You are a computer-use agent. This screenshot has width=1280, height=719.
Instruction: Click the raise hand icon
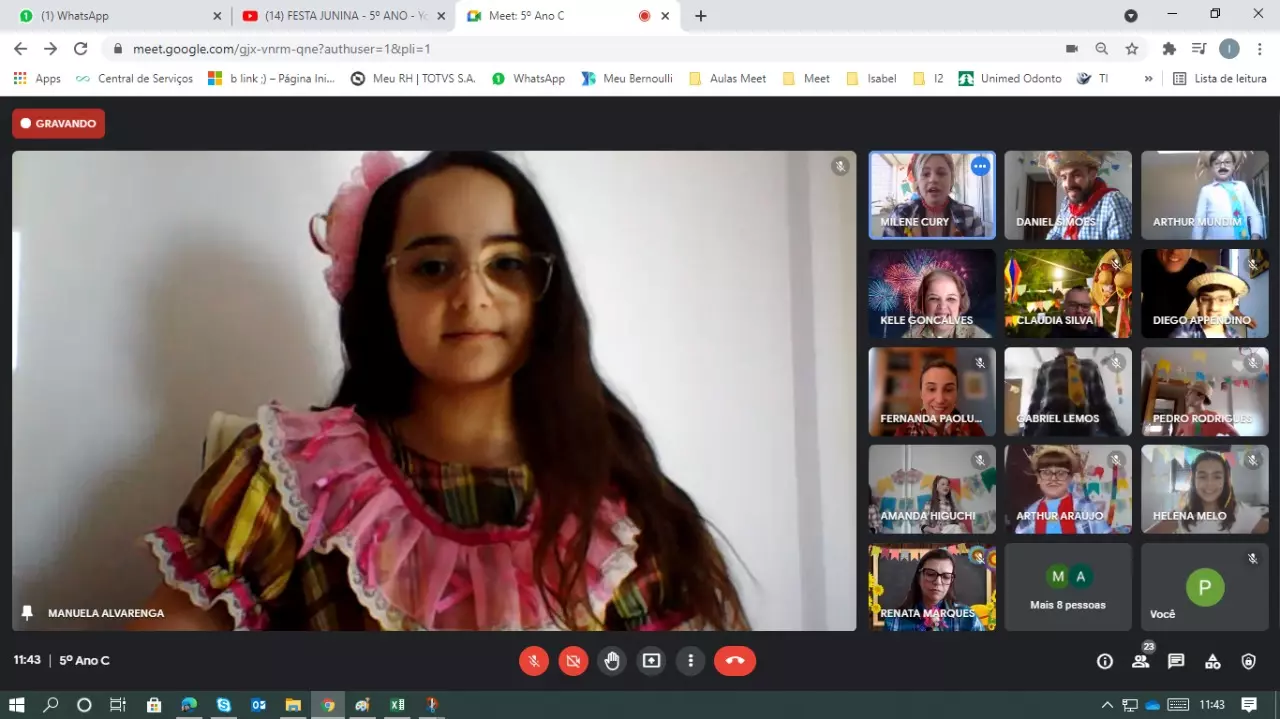click(x=612, y=661)
